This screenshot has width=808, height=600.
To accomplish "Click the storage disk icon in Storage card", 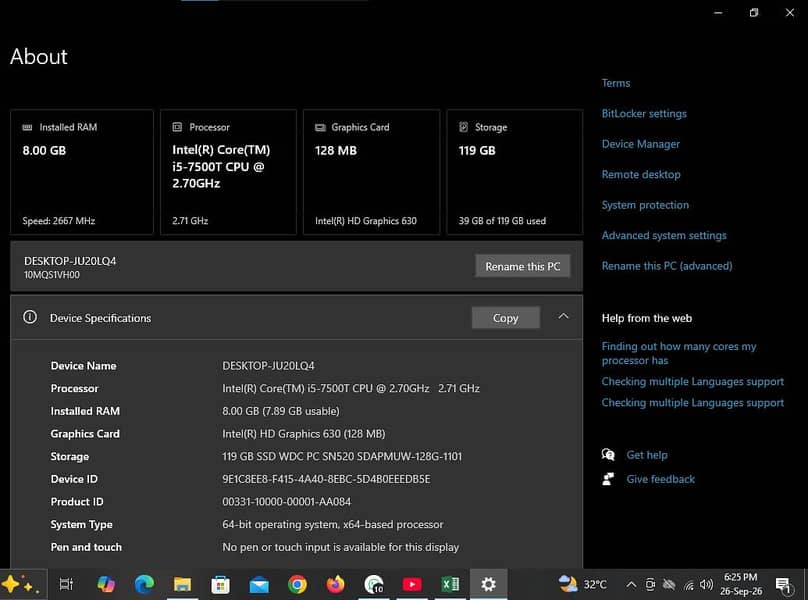I will click(x=463, y=127).
